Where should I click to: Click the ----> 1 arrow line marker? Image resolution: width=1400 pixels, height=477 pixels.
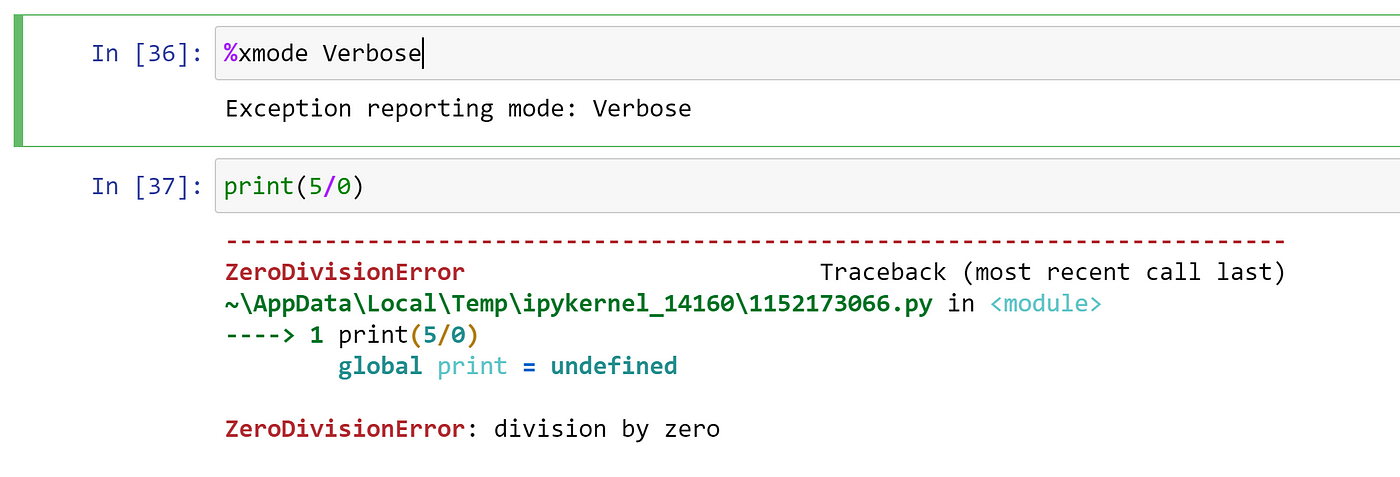point(274,335)
